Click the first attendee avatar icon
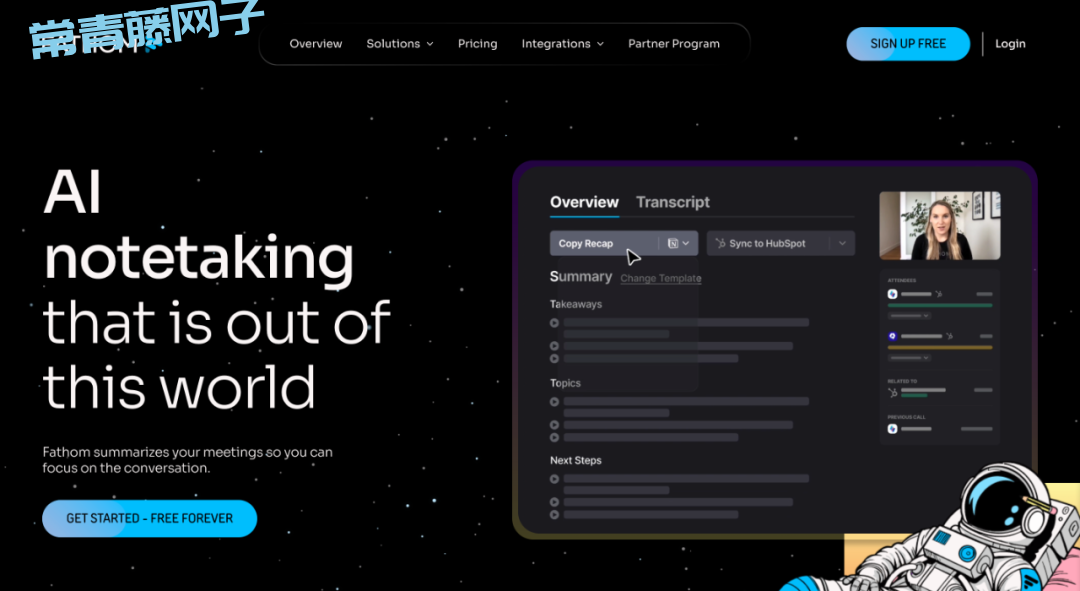This screenshot has height=591, width=1080. click(892, 294)
